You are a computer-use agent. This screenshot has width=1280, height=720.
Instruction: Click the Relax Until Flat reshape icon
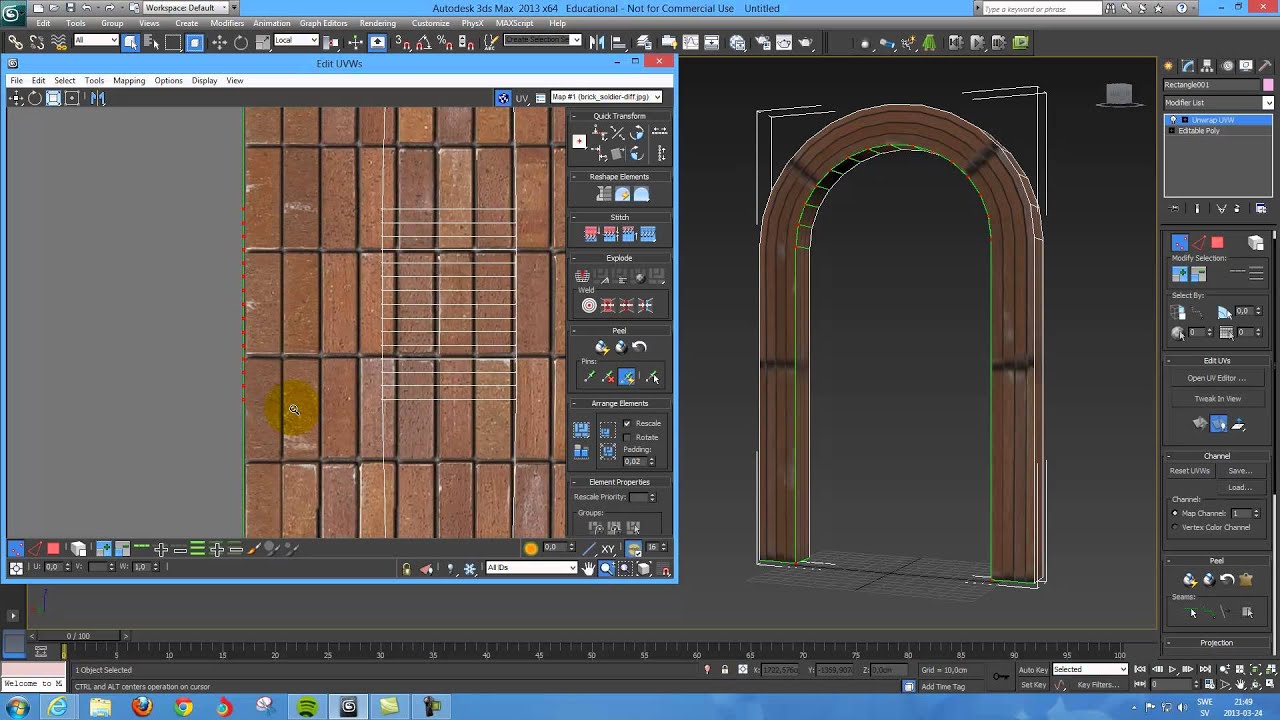(x=622, y=194)
